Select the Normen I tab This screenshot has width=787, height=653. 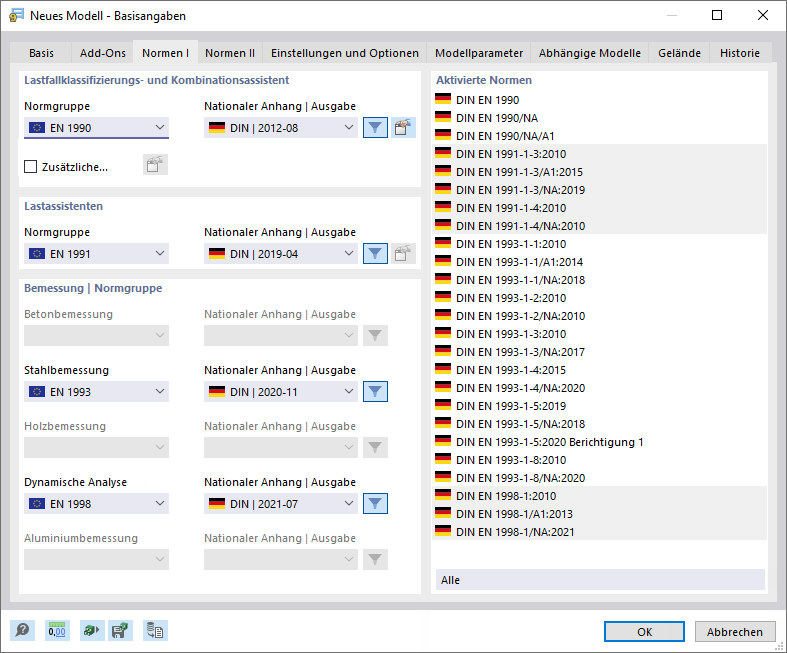pos(166,52)
